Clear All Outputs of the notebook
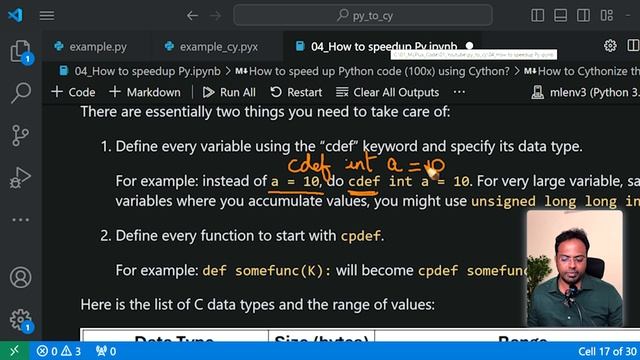Screen dimensions: 640x360 point(387,92)
